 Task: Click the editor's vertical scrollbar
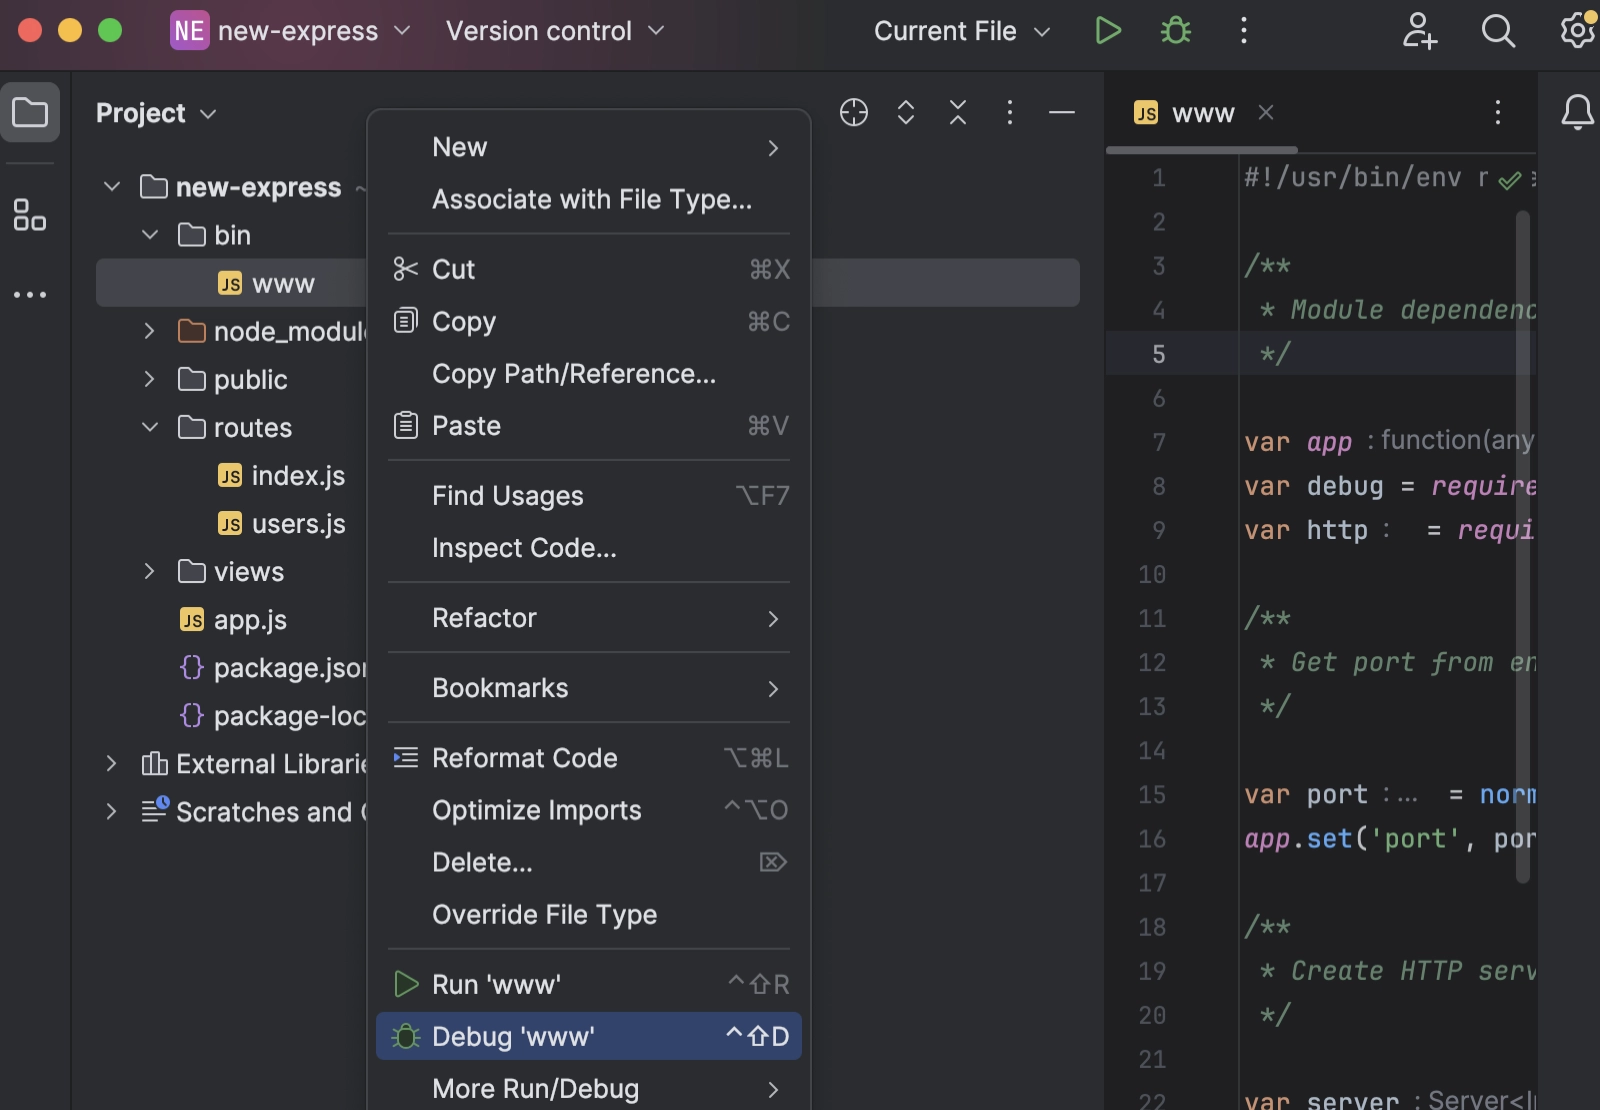(x=1523, y=546)
